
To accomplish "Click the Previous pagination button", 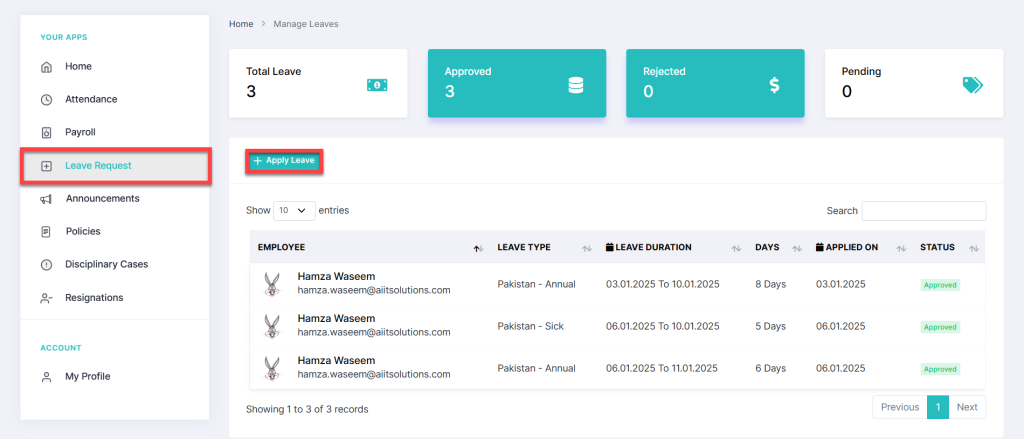I will (900, 407).
